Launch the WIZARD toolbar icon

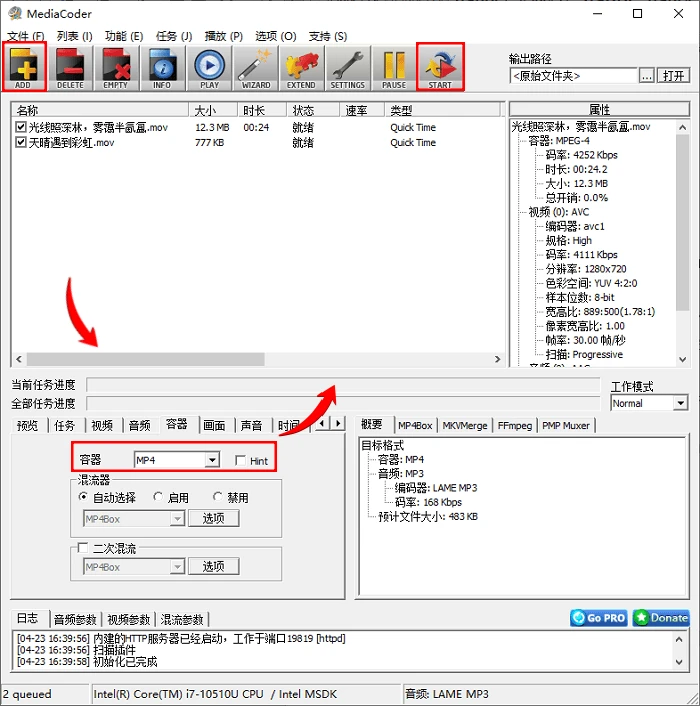tap(256, 68)
